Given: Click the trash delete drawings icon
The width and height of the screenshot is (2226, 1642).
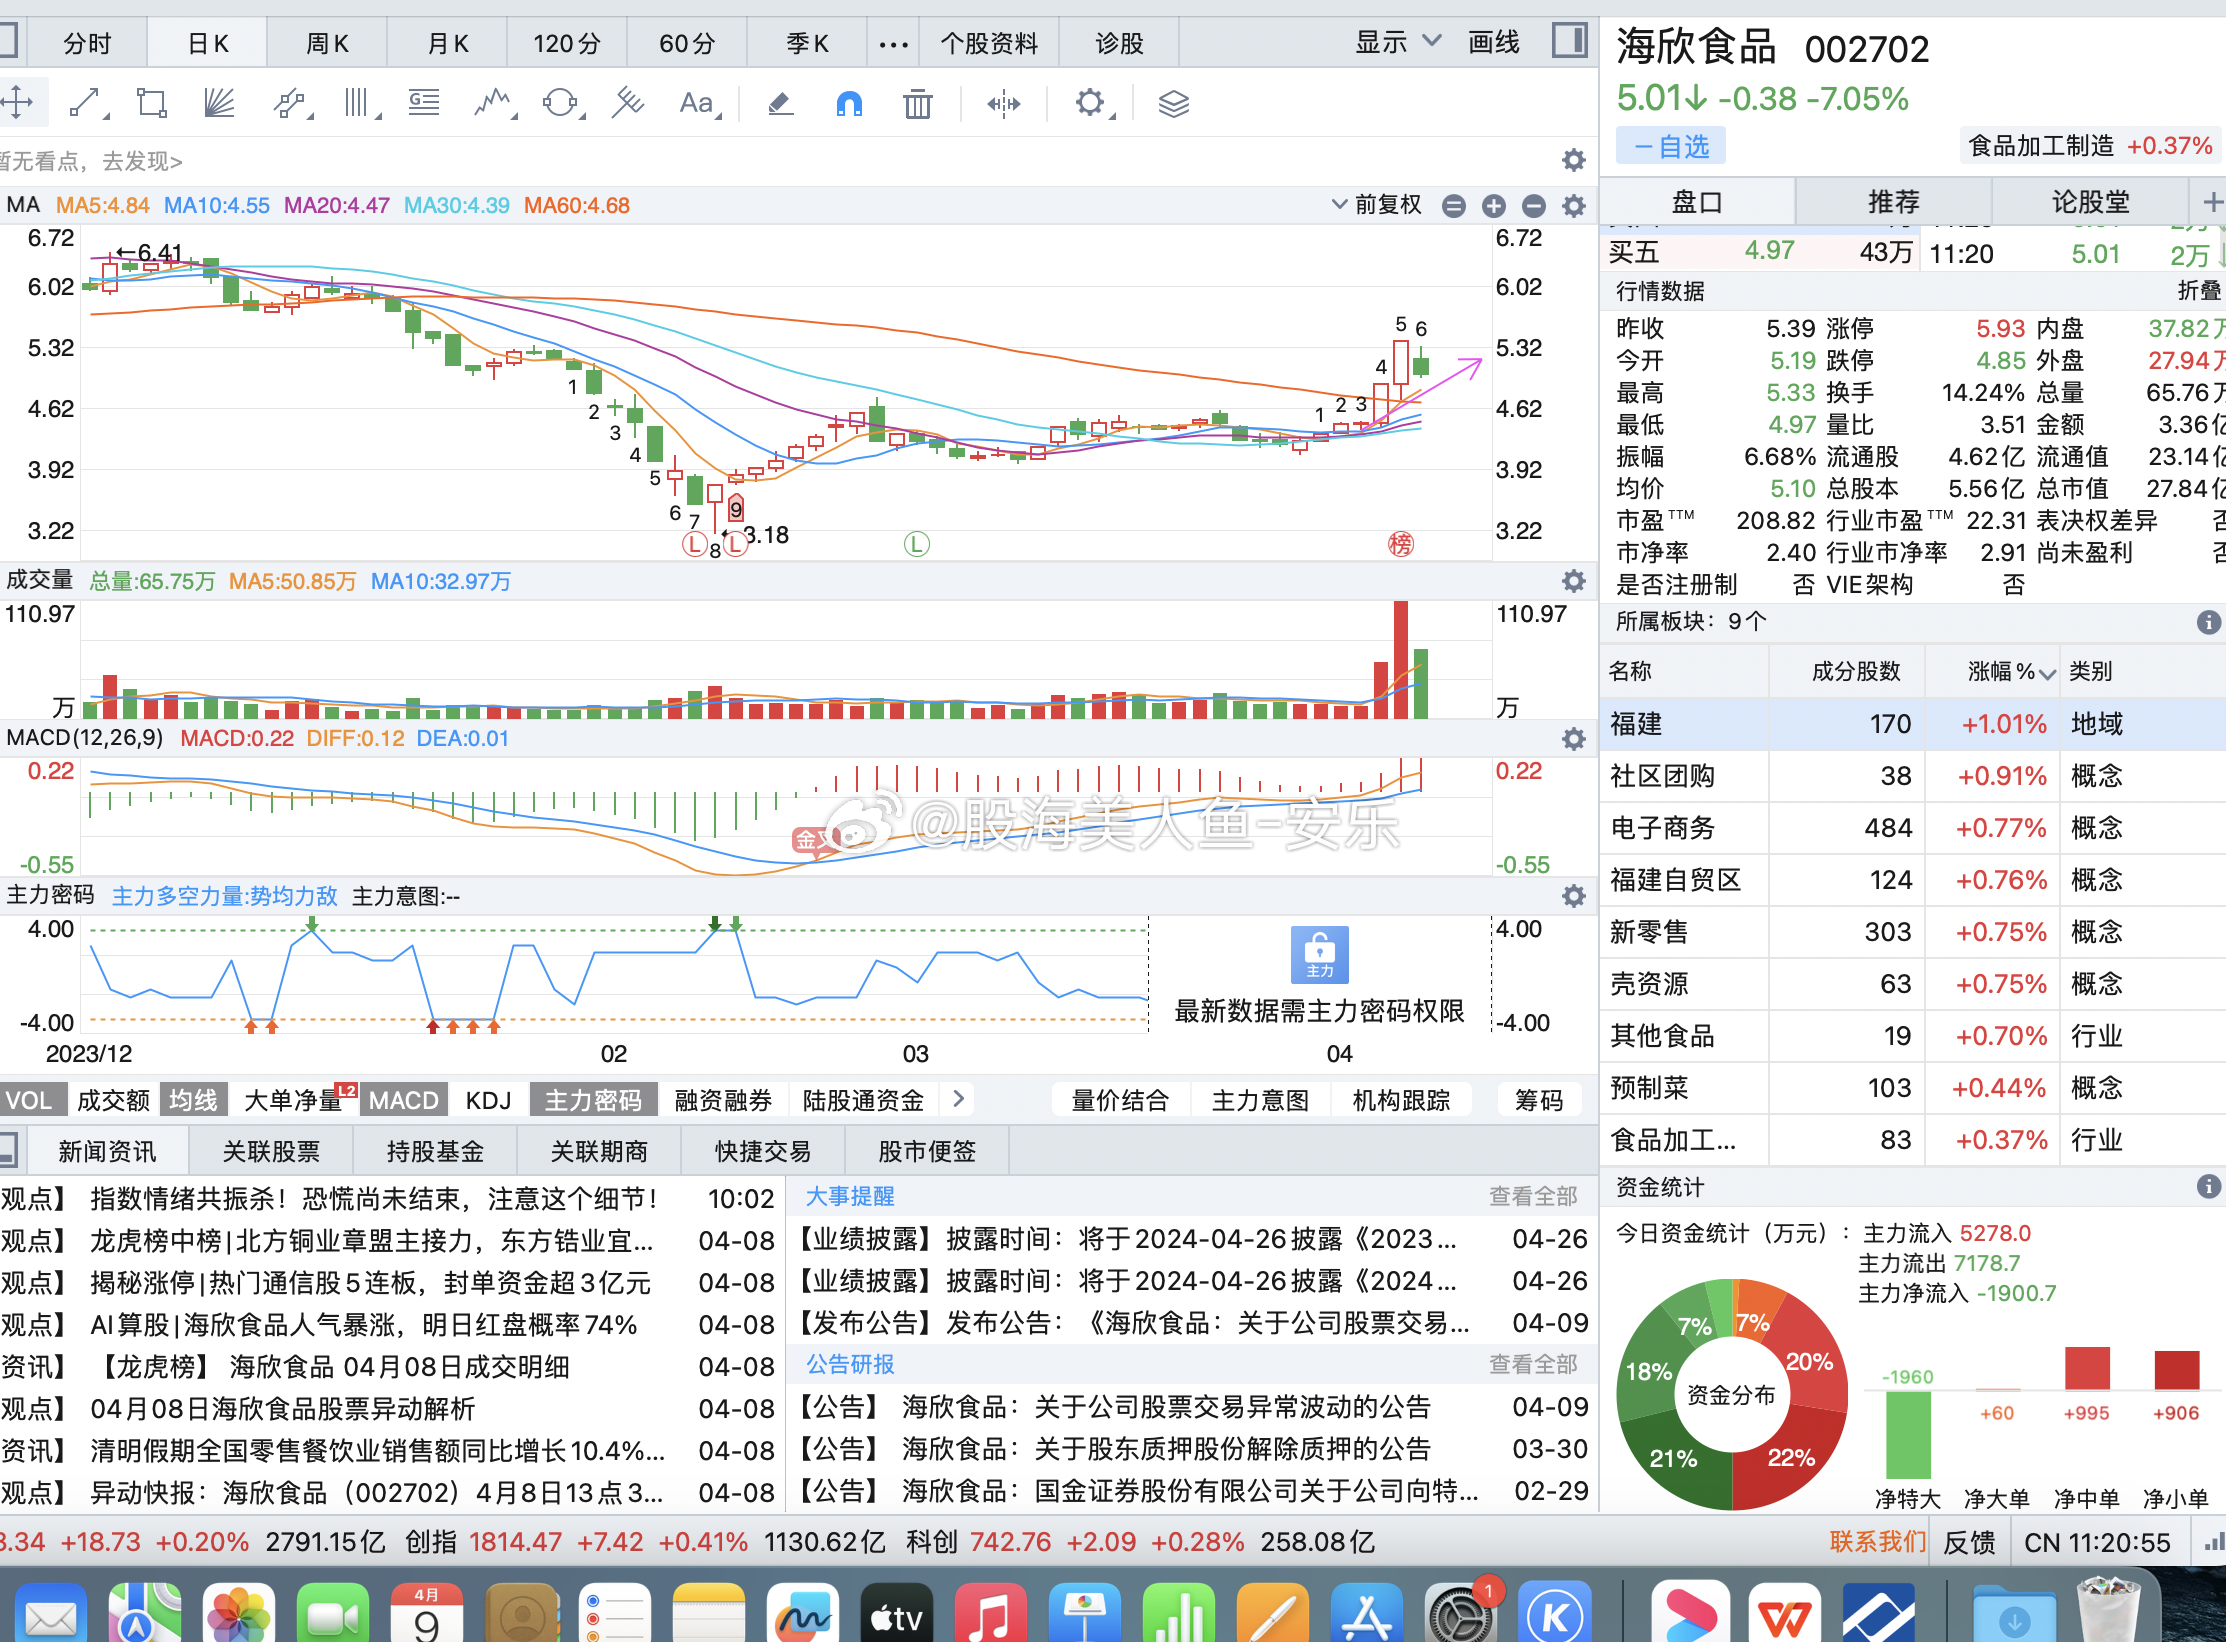Looking at the screenshot, I should 917,103.
